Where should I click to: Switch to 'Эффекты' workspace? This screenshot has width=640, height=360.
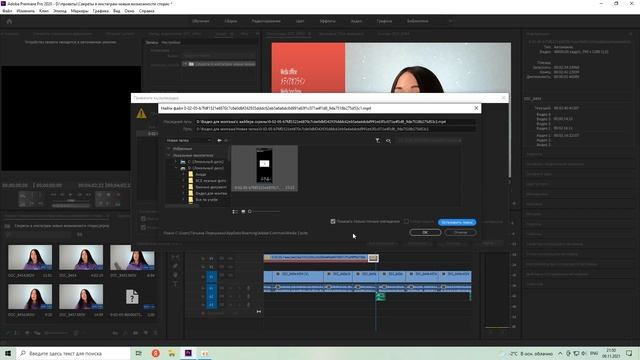(327, 21)
